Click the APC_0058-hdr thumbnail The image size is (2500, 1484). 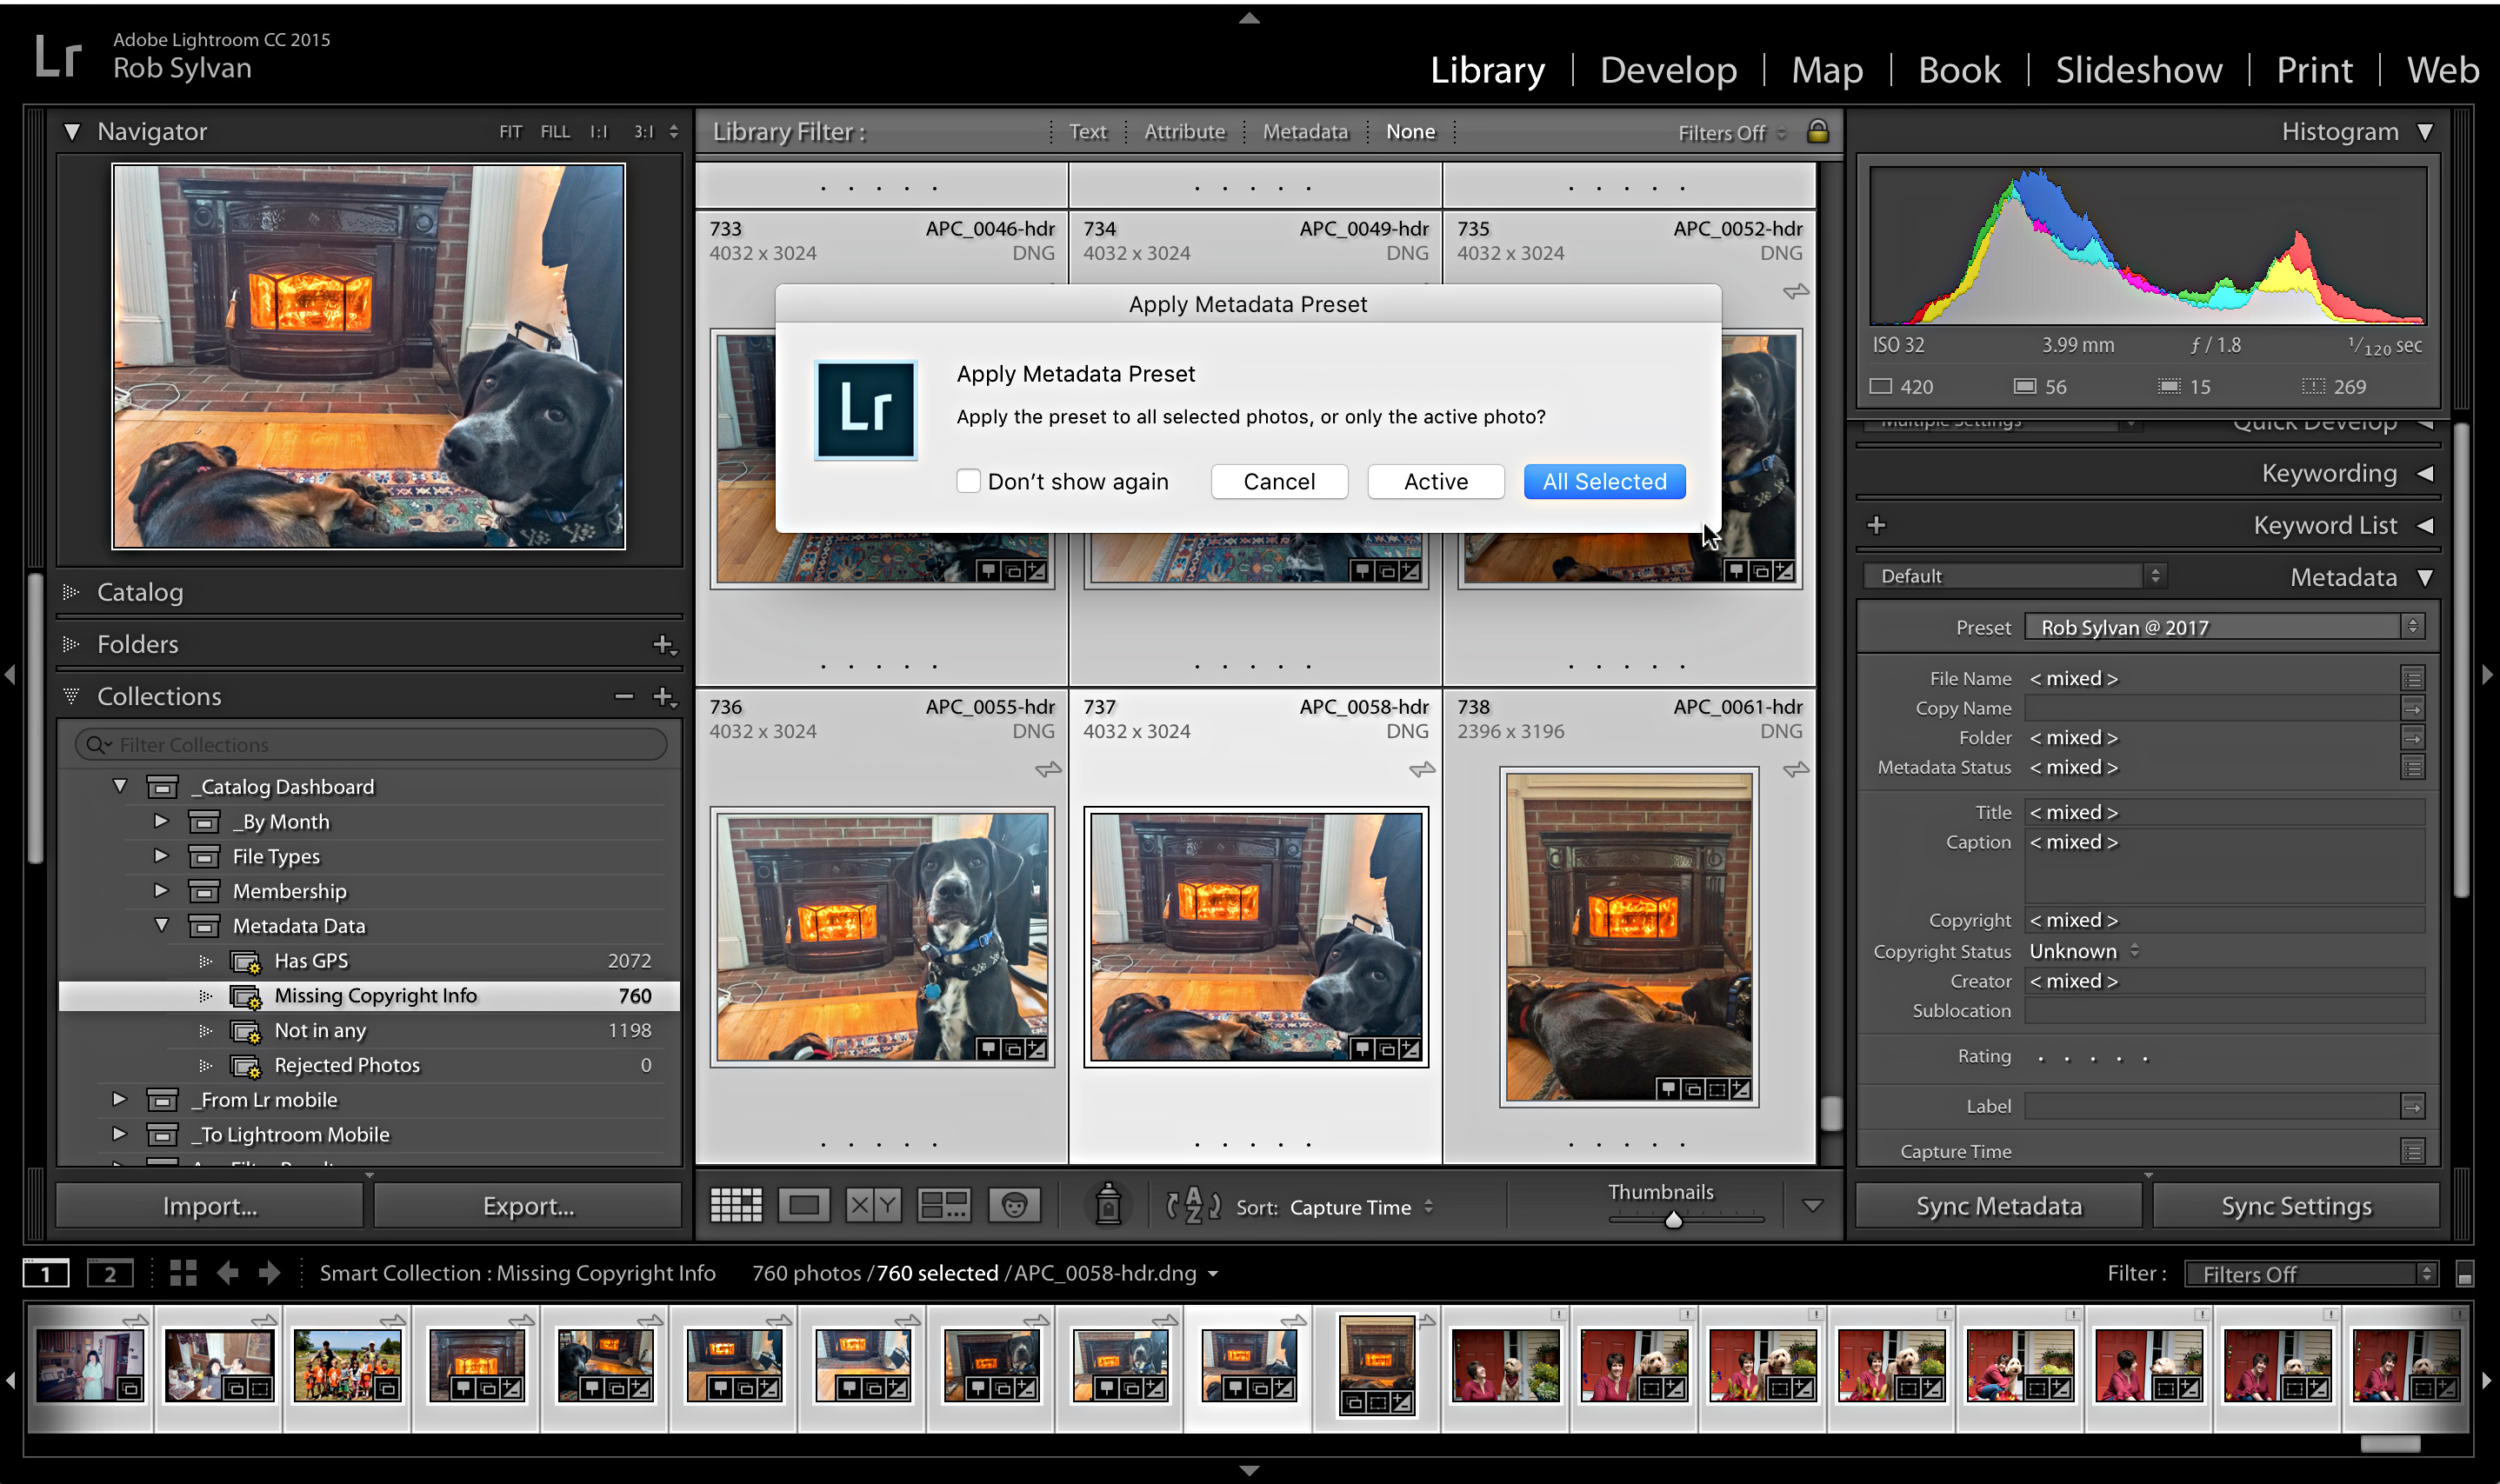(1257, 936)
